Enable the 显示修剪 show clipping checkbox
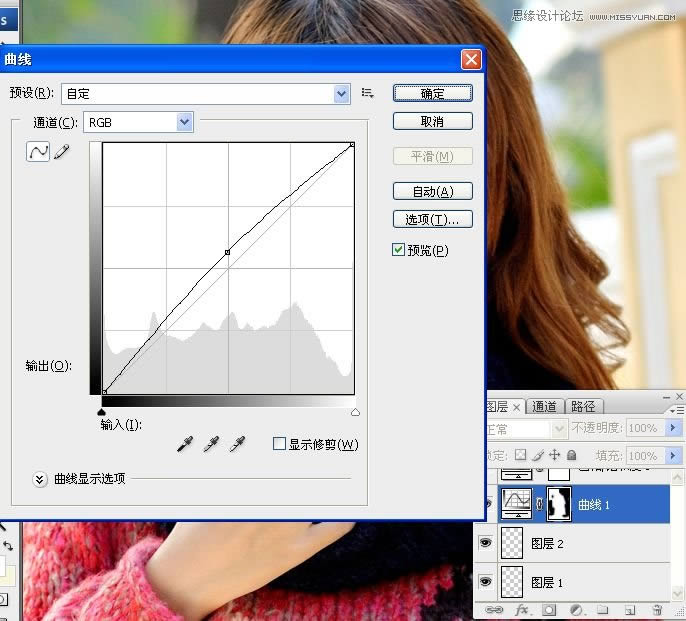 279,444
